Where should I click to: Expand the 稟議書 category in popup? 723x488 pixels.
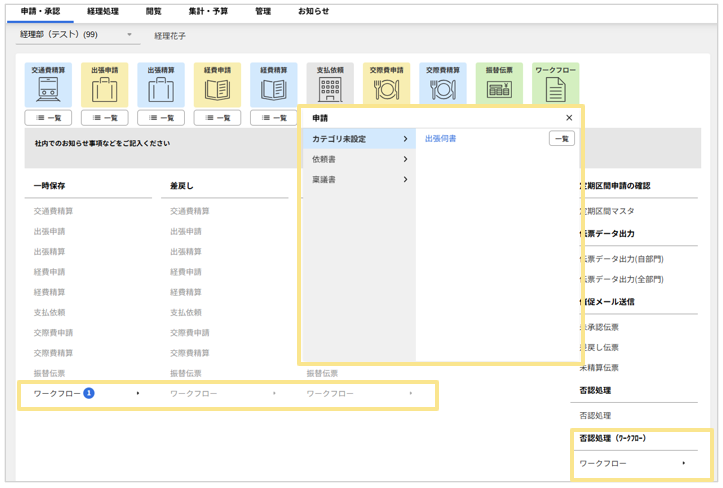pyautogui.click(x=359, y=180)
